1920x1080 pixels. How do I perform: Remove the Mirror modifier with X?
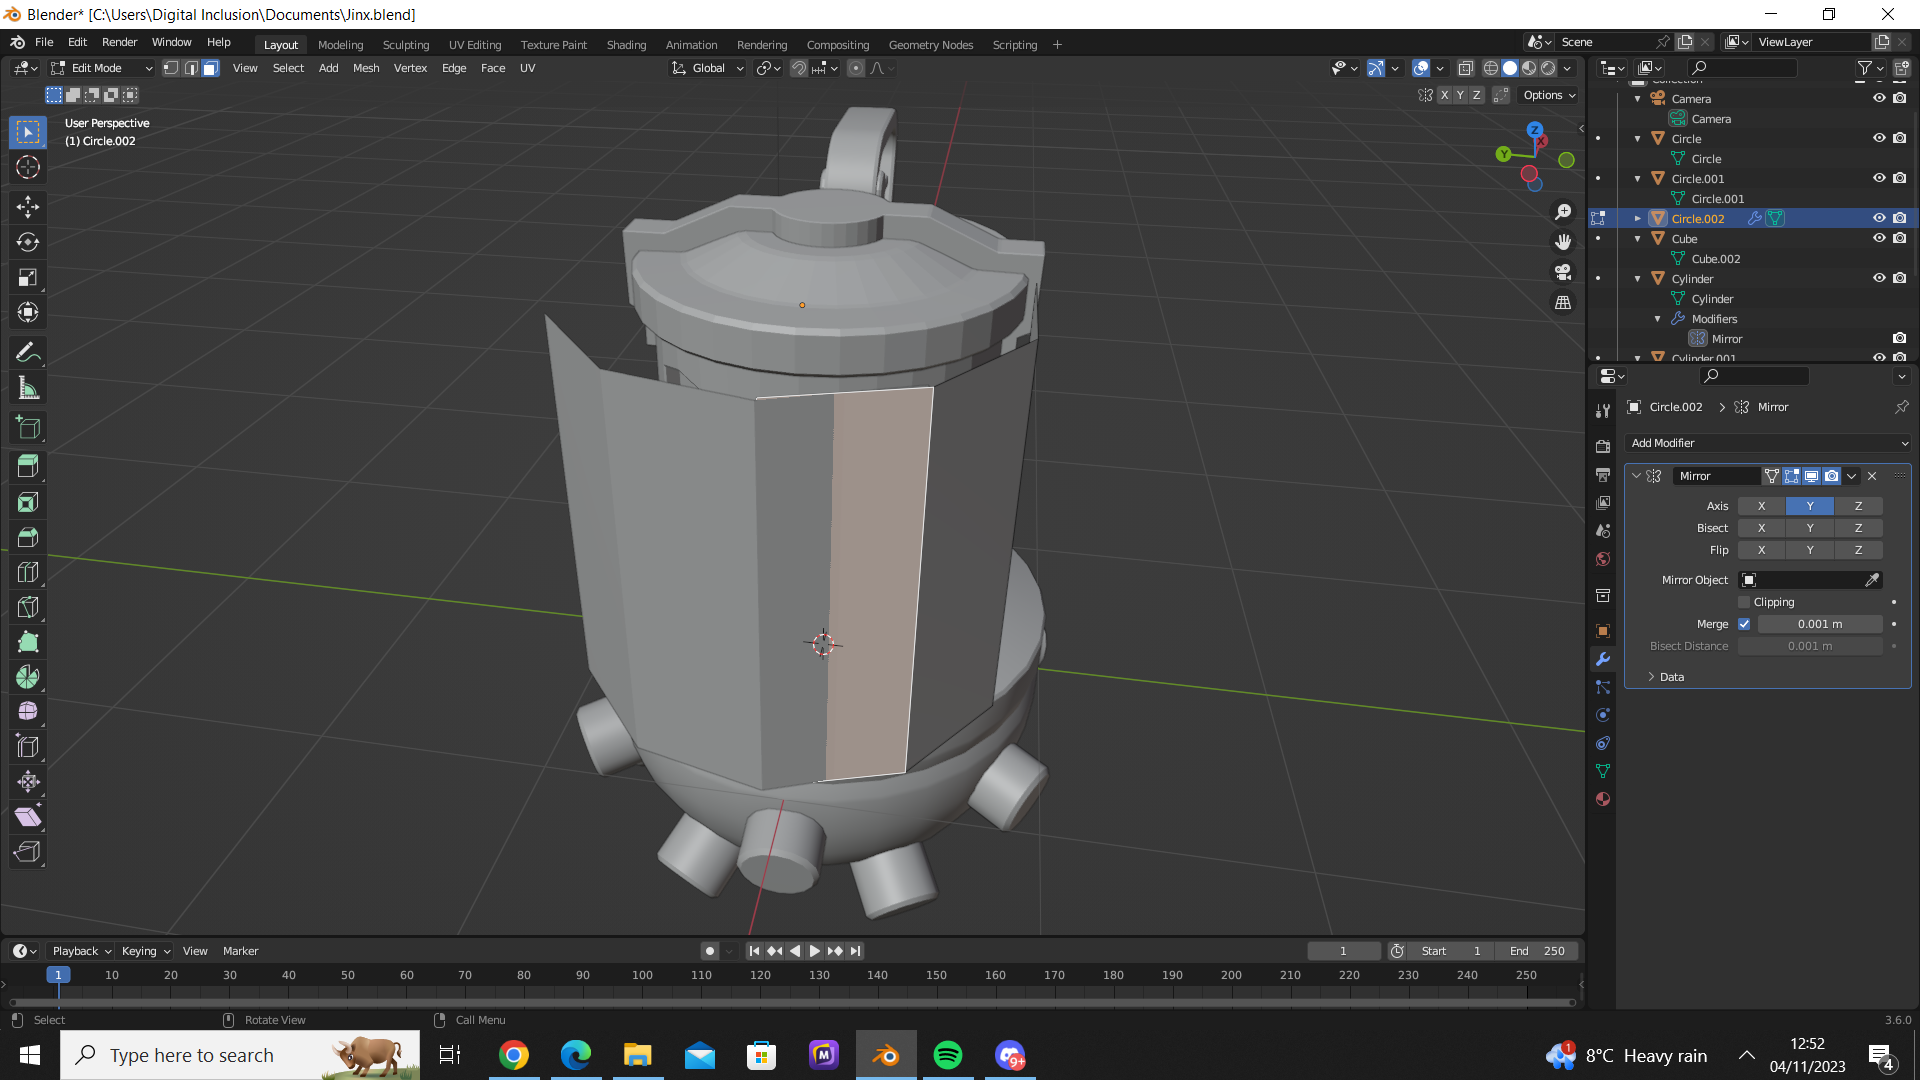[1872, 476]
